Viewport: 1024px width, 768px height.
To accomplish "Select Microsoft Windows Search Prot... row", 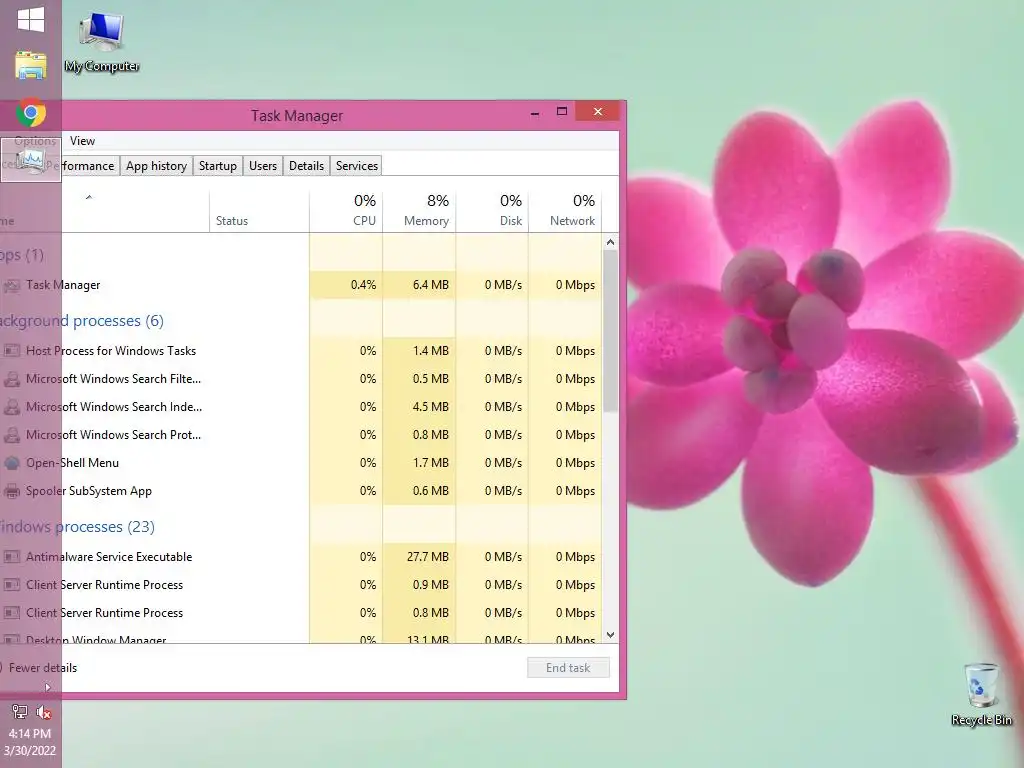I will click(300, 435).
